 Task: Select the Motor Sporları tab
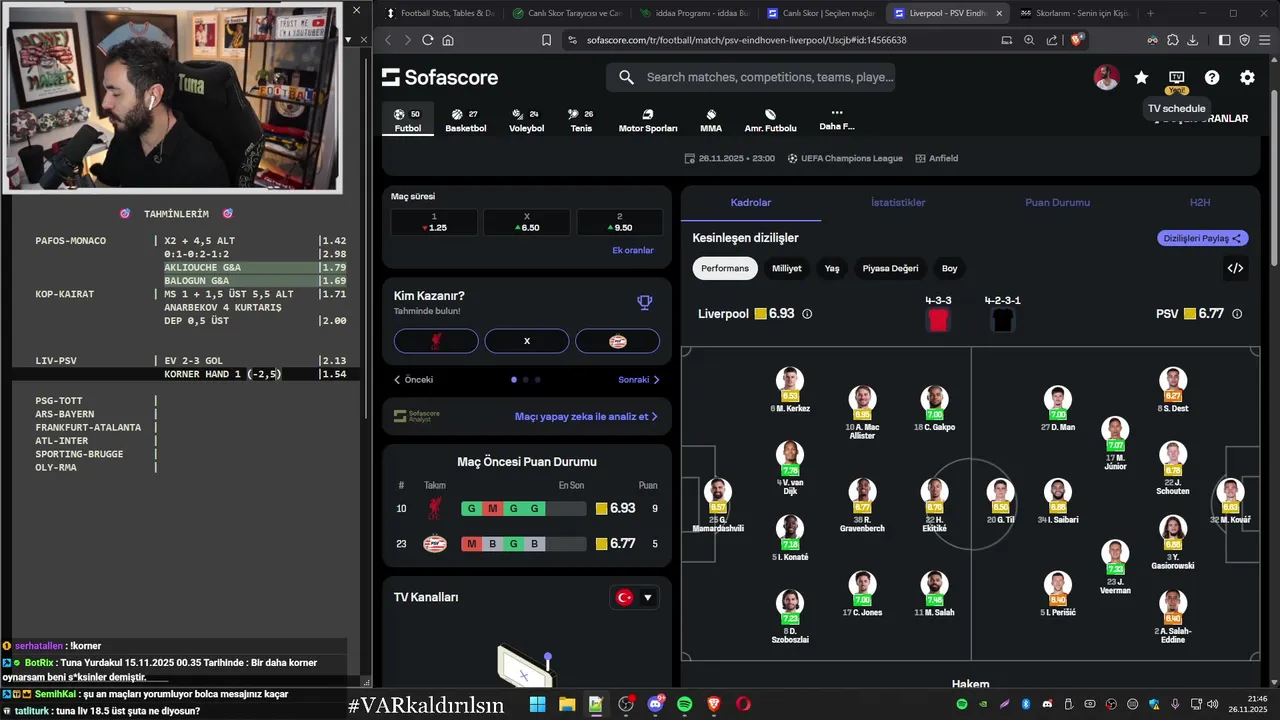(x=648, y=120)
